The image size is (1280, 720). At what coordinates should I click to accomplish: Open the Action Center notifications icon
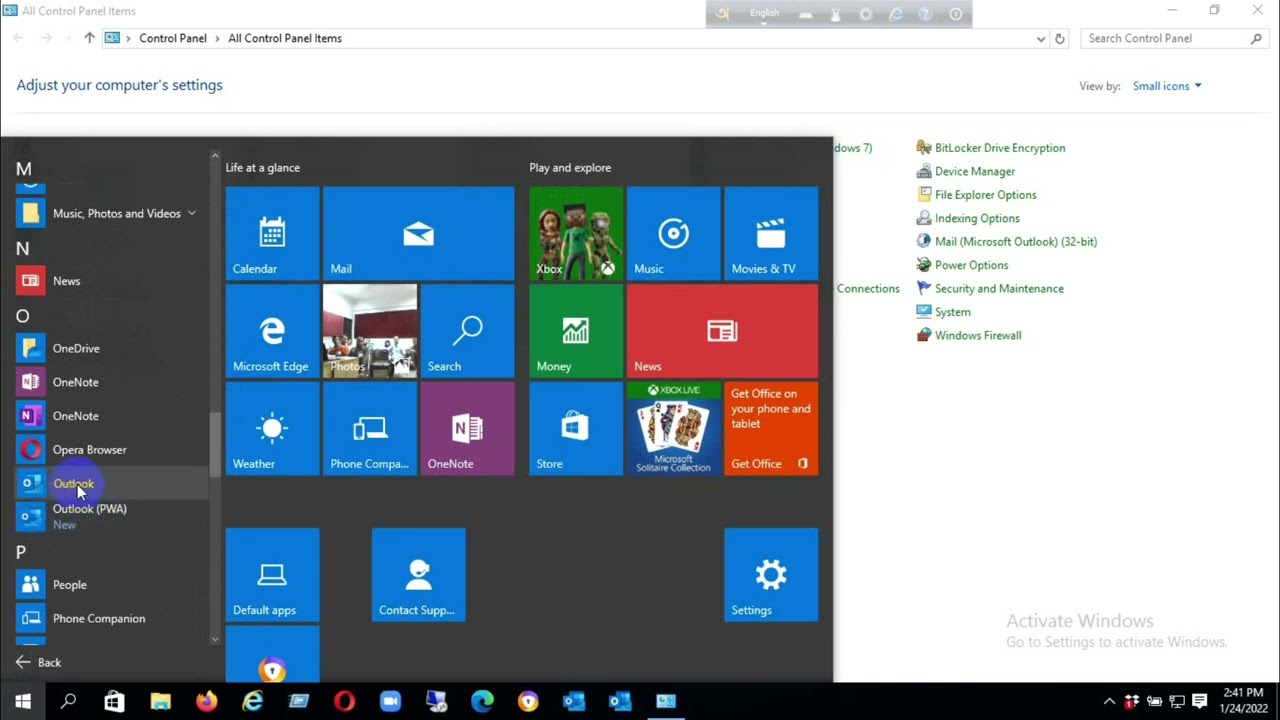(1200, 701)
